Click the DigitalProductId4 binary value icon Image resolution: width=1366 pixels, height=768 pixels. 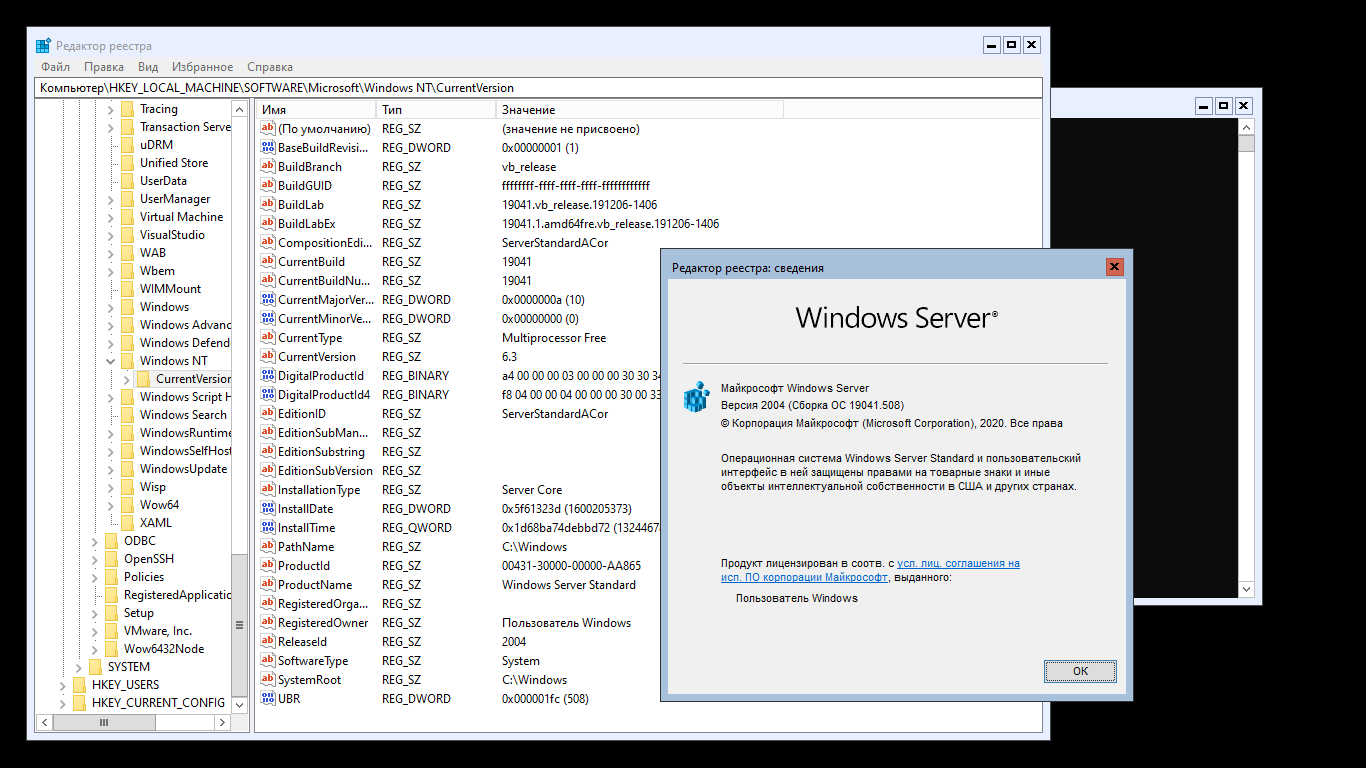point(267,395)
